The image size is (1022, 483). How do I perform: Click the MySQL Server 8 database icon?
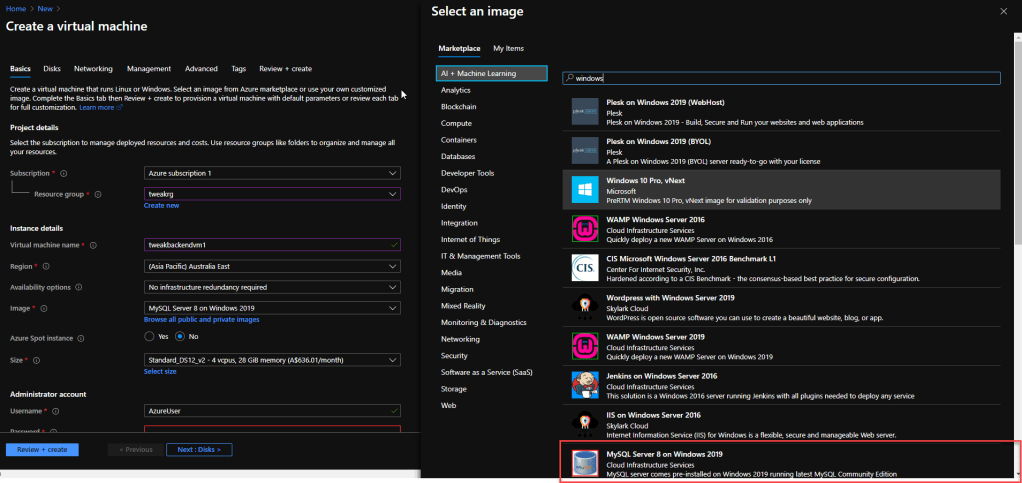coord(585,463)
